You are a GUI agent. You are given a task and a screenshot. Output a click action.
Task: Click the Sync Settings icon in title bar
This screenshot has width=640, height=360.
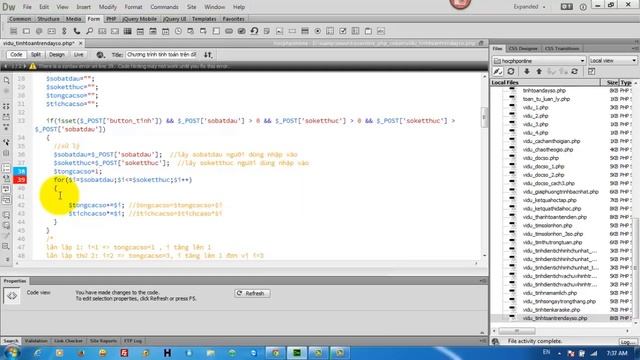pyautogui.click(x=567, y=7)
